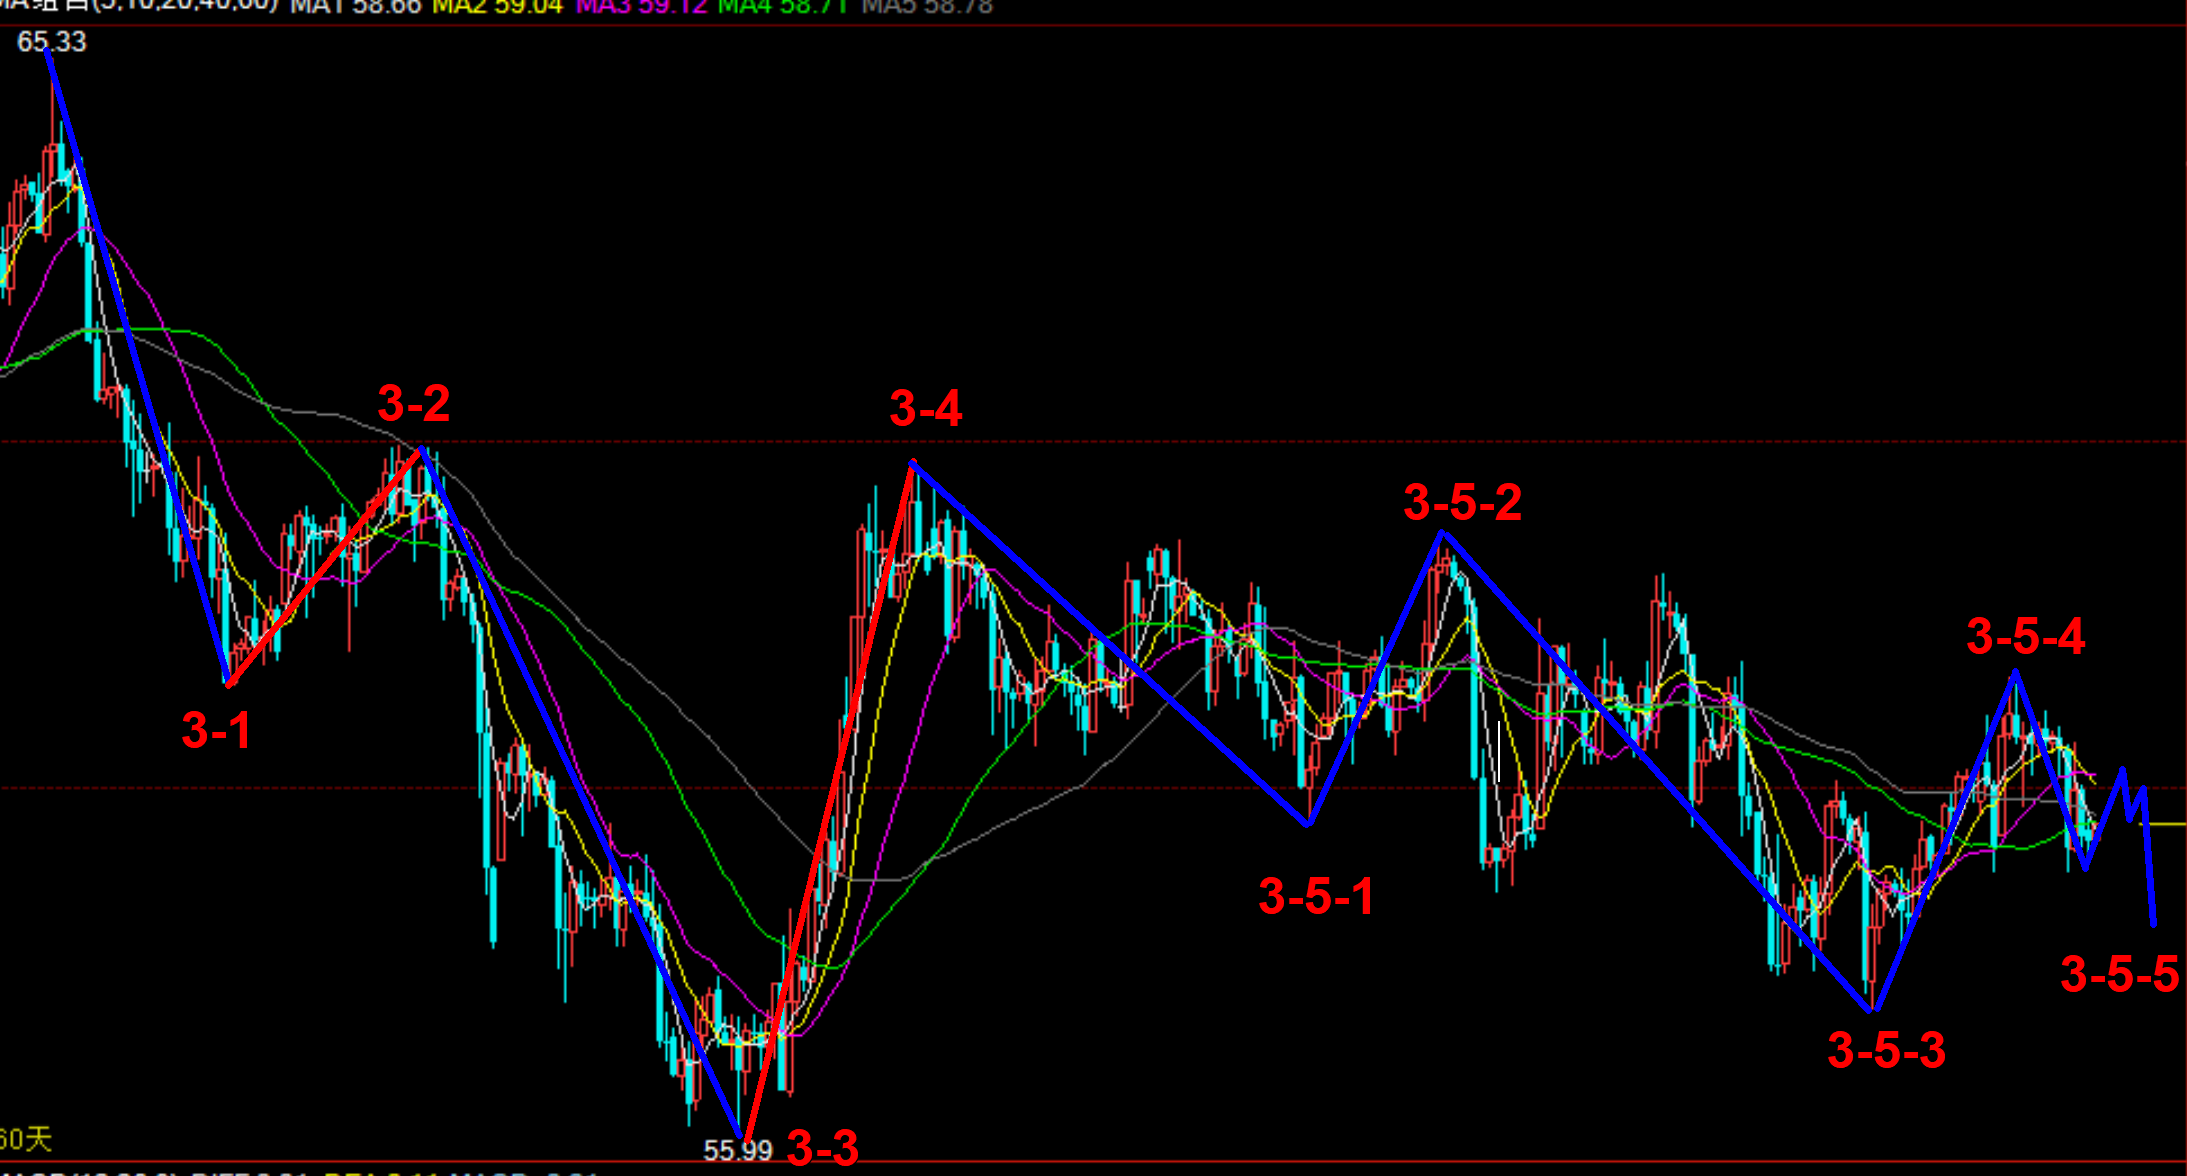
Task: Select the 3-5-5 projection label
Action: pos(2119,974)
